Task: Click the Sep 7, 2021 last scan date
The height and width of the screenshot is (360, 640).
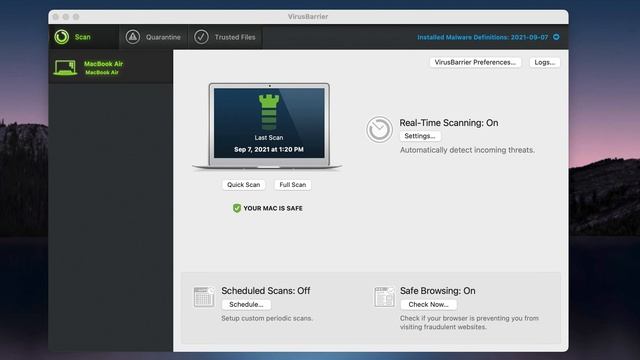Action: 269,150
